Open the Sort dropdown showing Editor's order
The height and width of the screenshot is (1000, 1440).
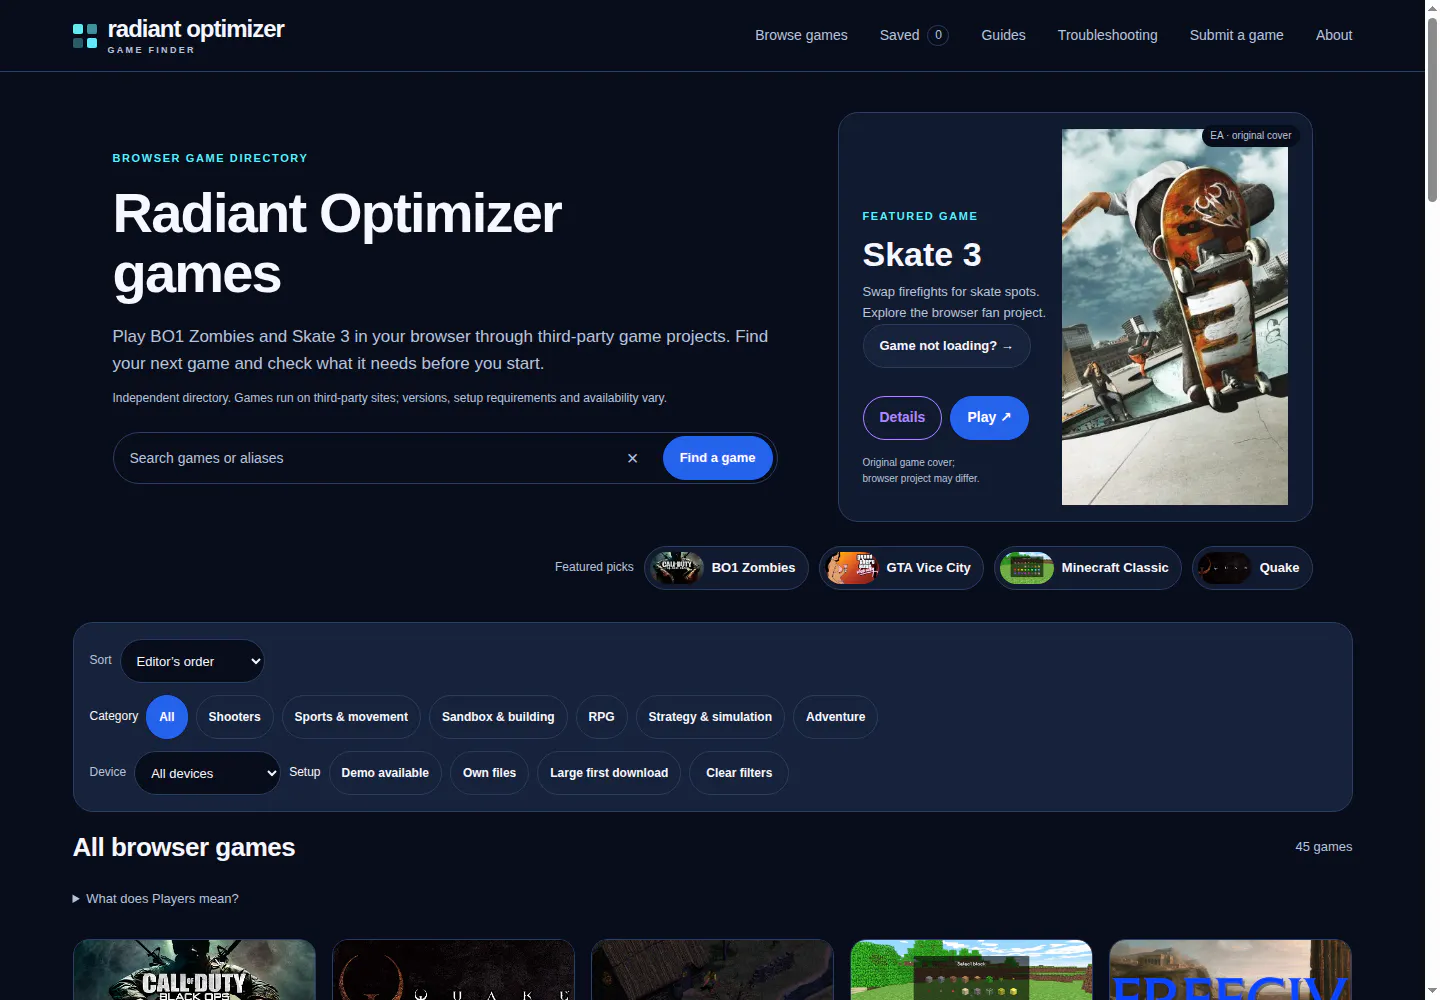pos(192,661)
